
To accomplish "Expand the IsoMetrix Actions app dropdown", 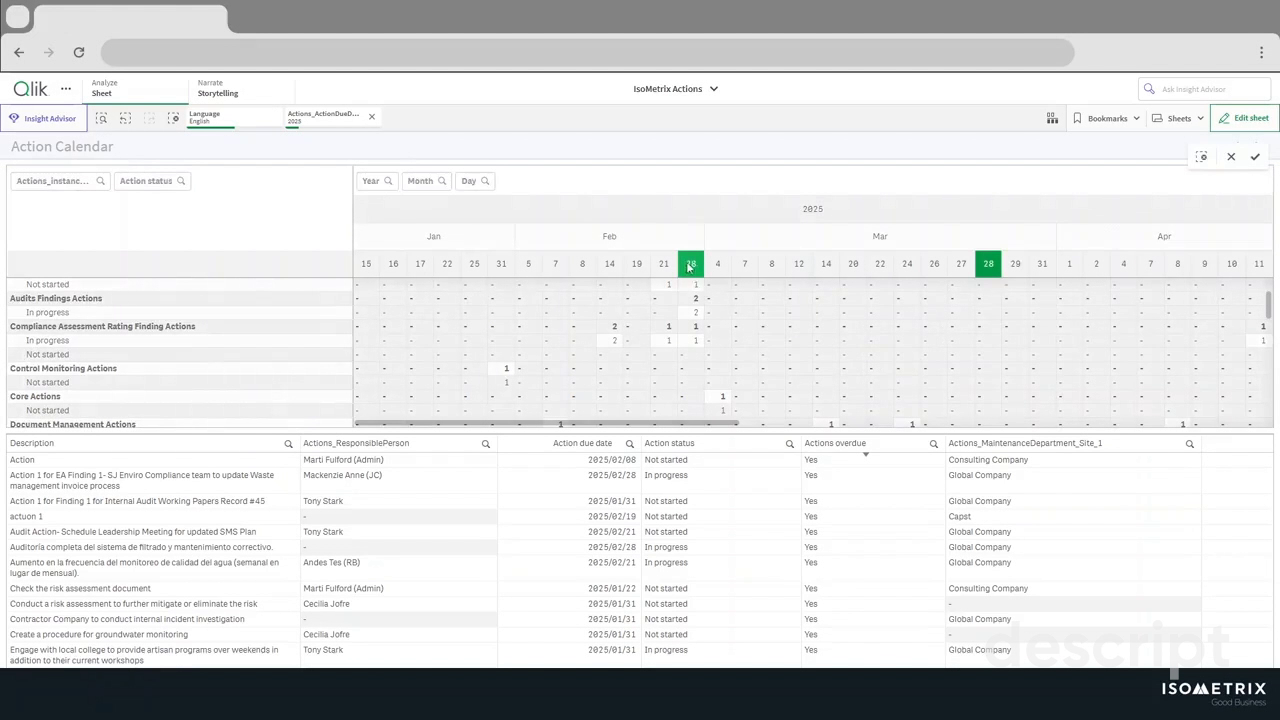I will (x=714, y=89).
